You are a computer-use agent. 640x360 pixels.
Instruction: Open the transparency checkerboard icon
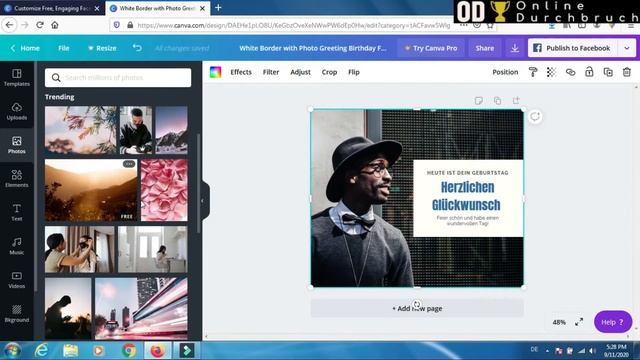click(551, 72)
